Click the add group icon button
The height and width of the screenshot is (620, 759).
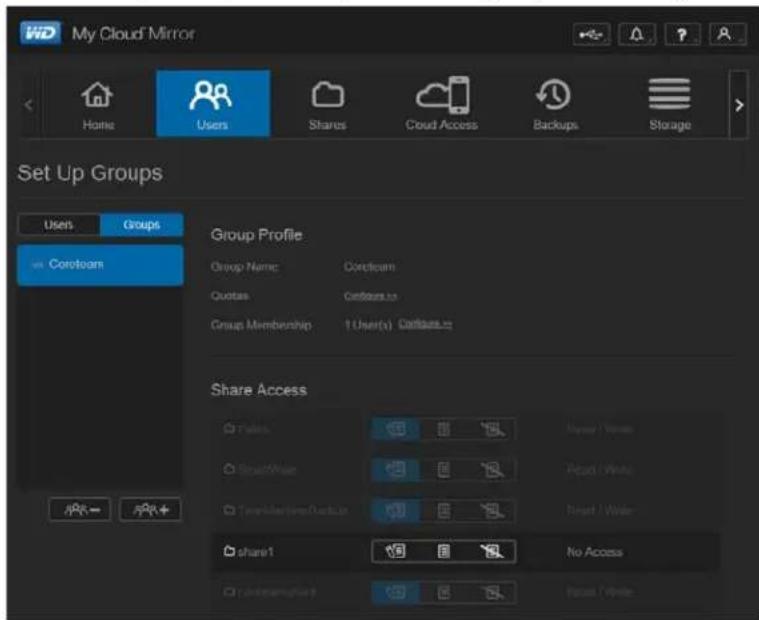click(x=151, y=509)
